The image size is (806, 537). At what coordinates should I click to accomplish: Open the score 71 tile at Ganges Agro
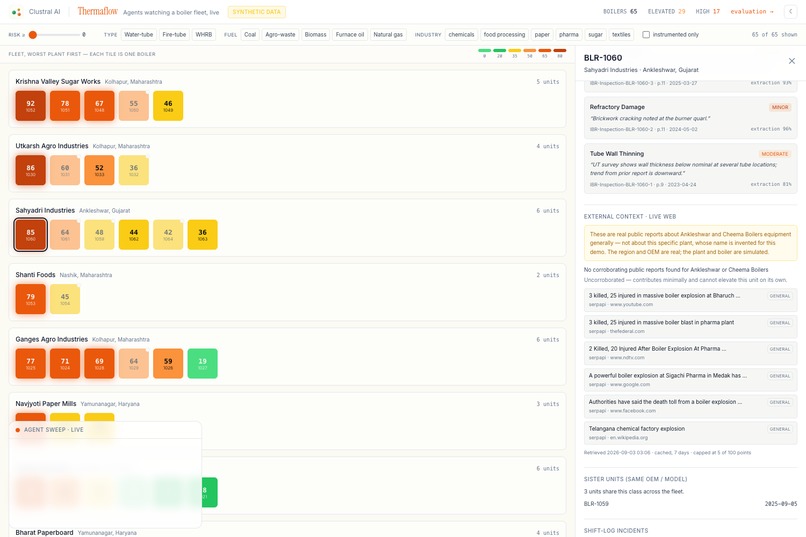[x=65, y=363]
